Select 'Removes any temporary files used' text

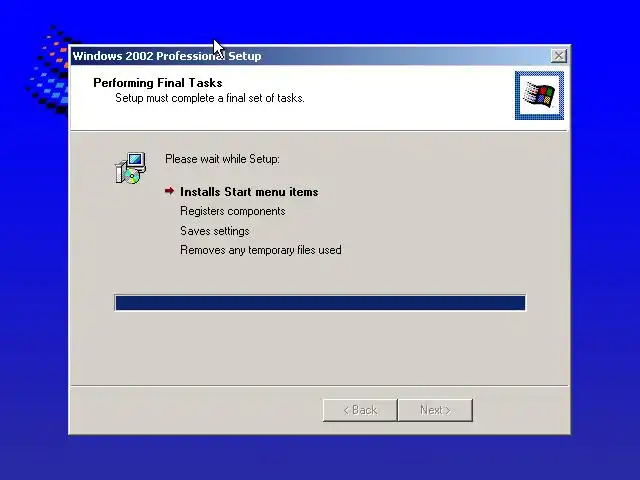(x=261, y=250)
